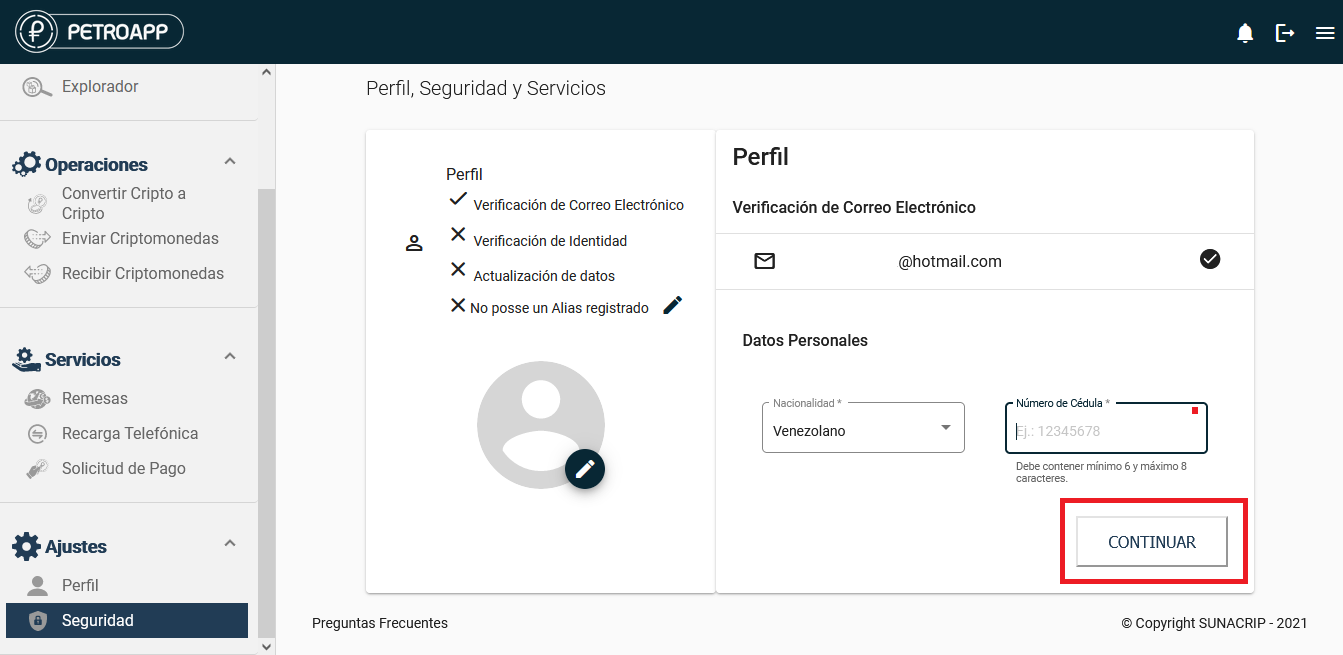Open the hamburger menu icon

1325,33
